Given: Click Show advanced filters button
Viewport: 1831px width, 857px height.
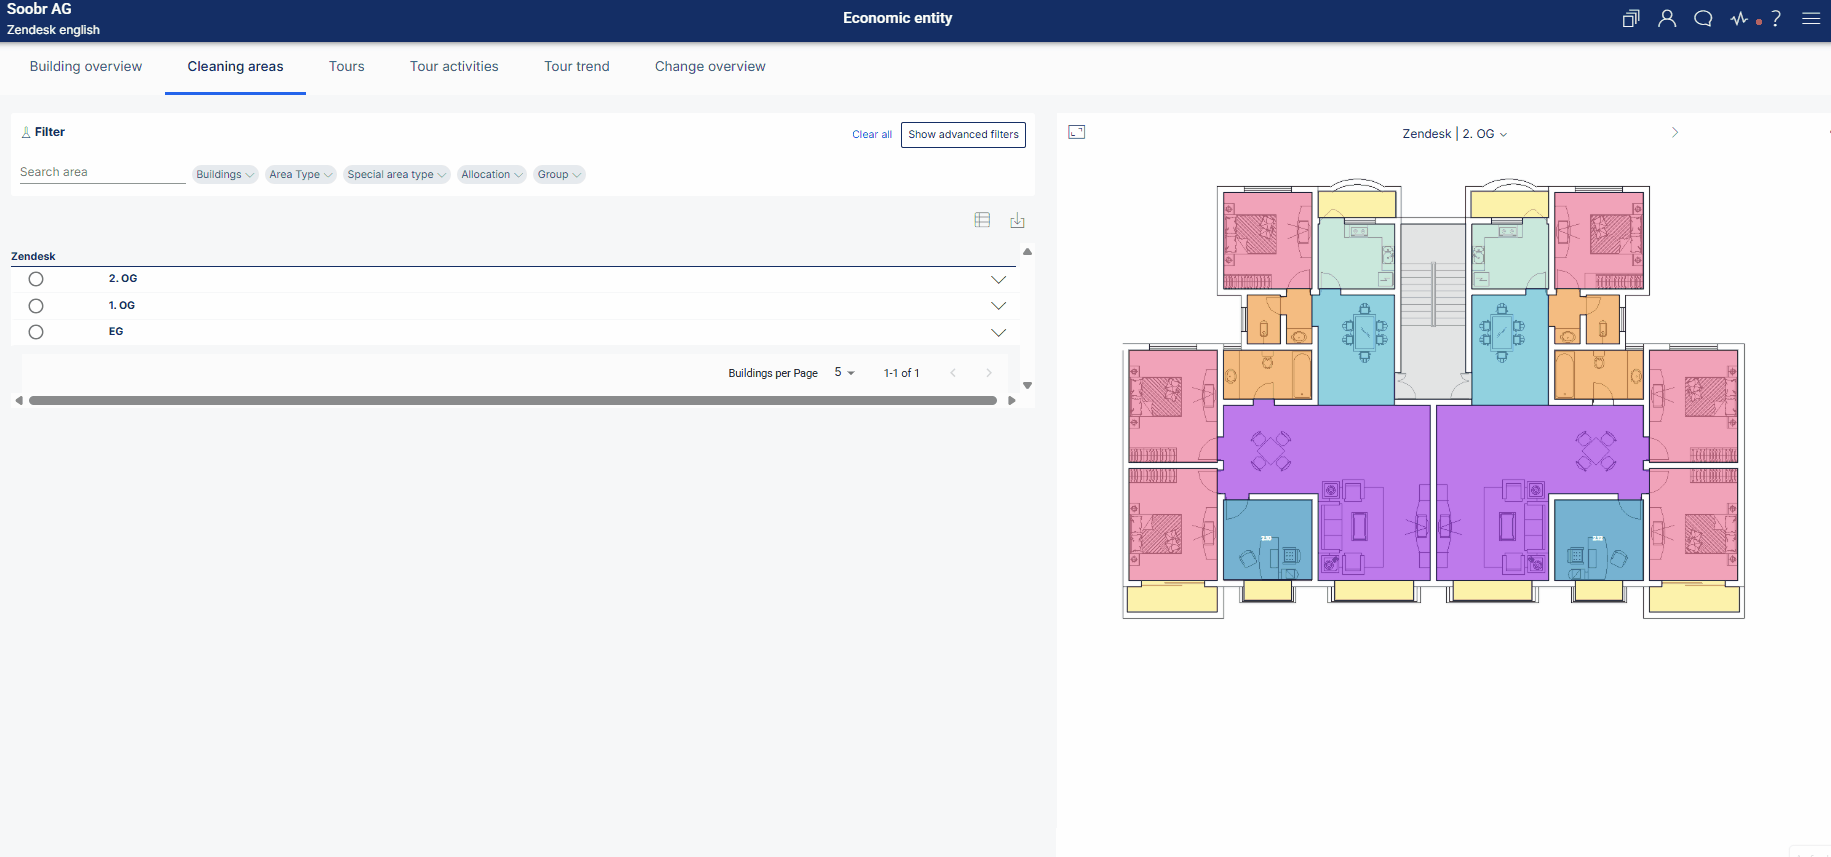Looking at the screenshot, I should point(963,134).
